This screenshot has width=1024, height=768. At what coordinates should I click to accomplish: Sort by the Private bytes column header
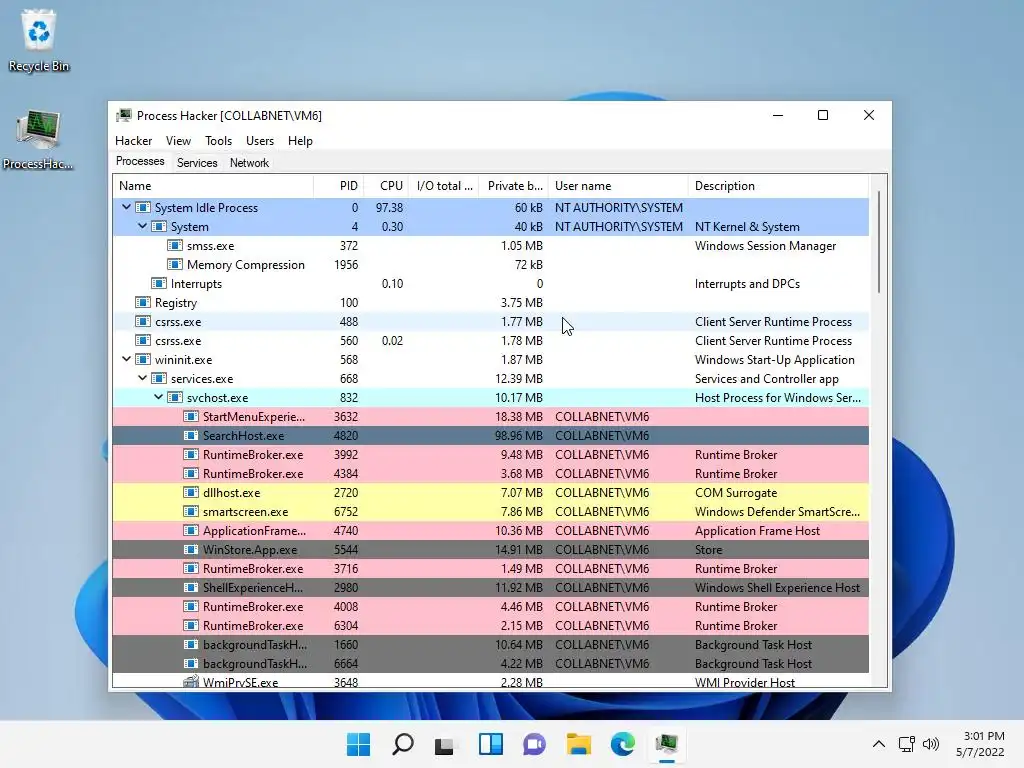pyautogui.click(x=514, y=186)
